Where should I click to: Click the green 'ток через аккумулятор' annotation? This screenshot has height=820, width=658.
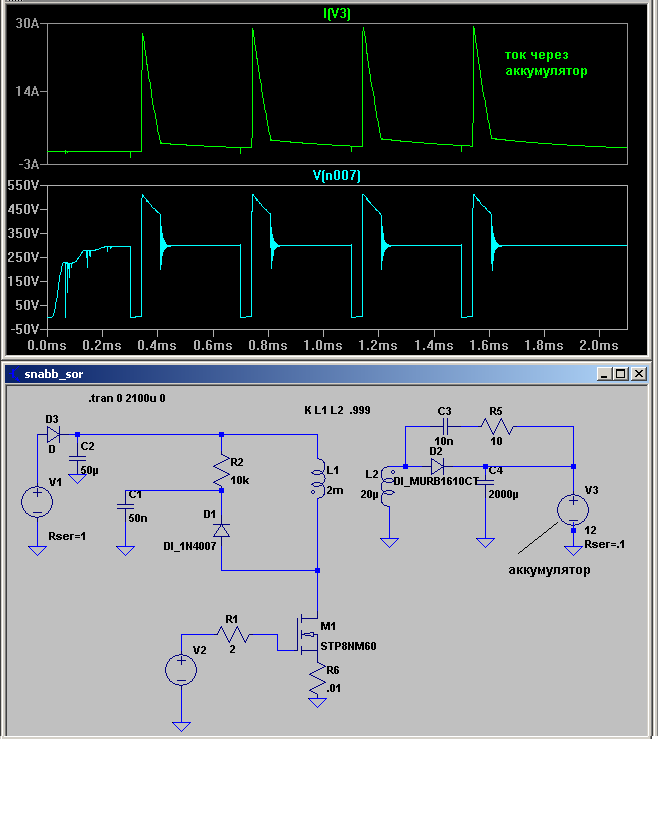pos(546,63)
